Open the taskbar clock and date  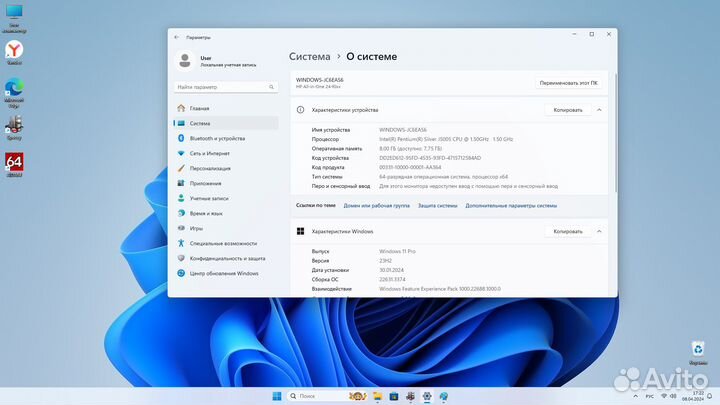coord(693,396)
